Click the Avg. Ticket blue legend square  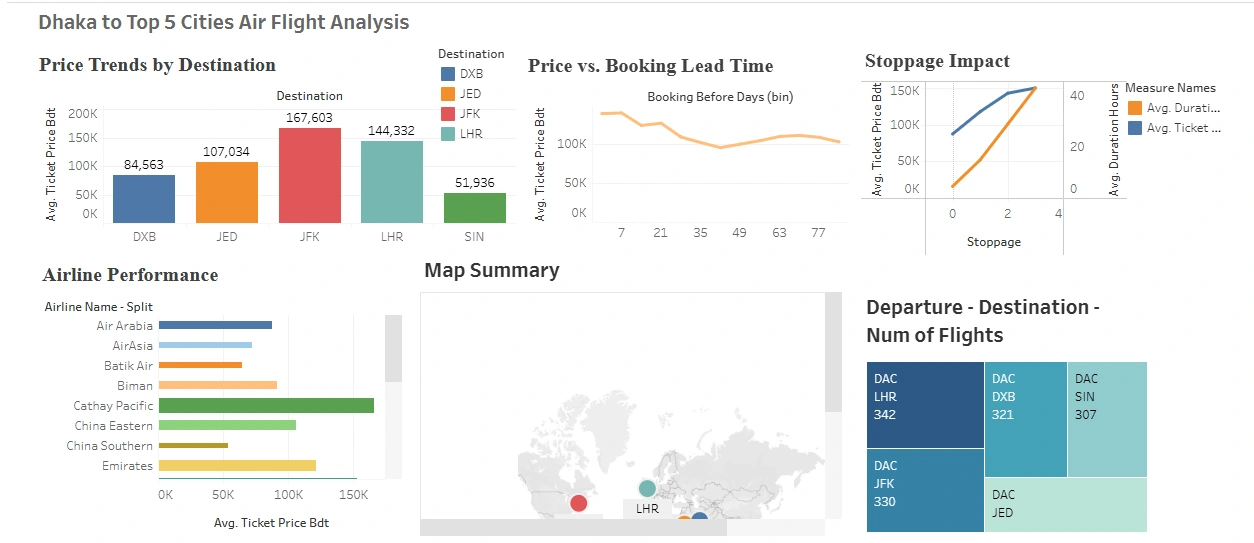[1134, 128]
